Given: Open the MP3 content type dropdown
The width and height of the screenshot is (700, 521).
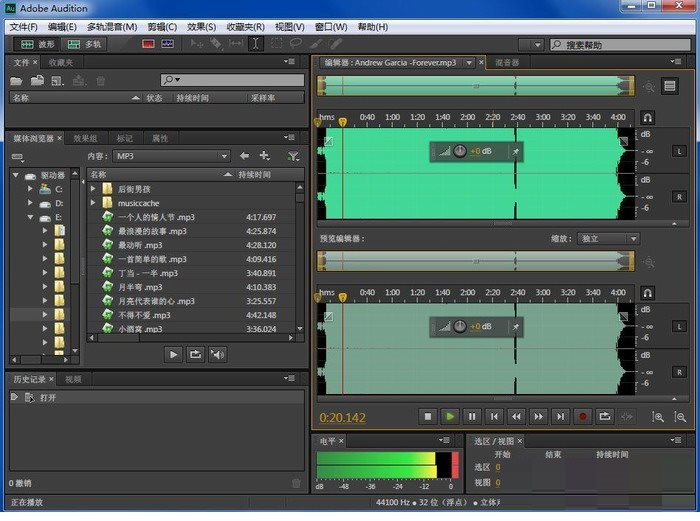Looking at the screenshot, I should tap(171, 156).
